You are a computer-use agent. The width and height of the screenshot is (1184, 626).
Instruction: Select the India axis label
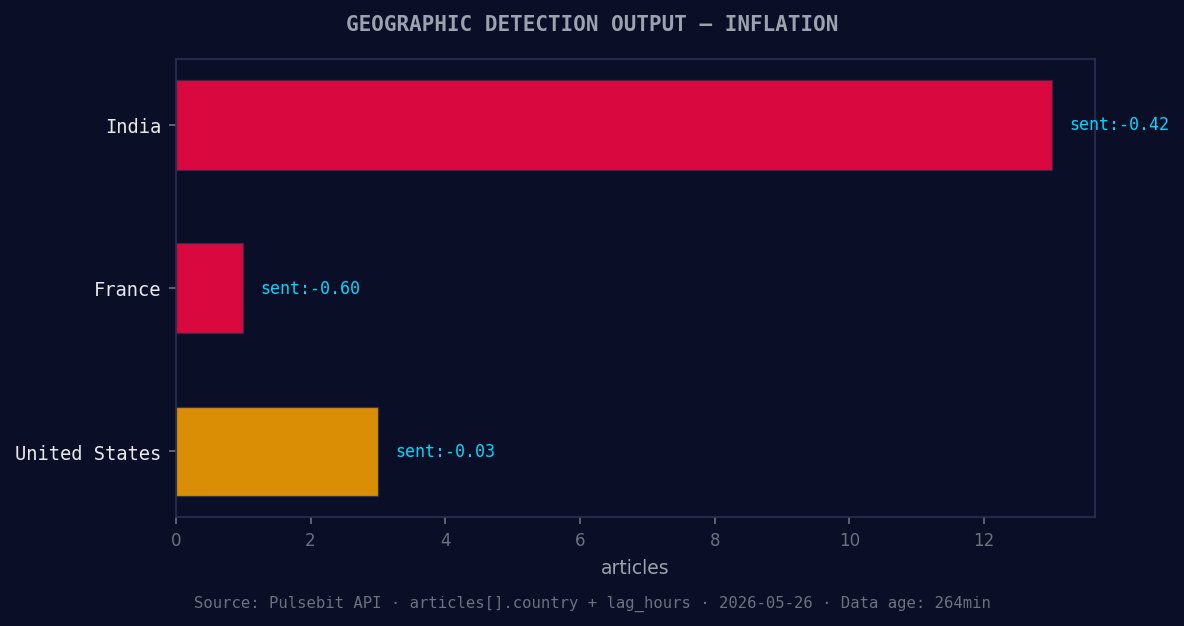click(x=134, y=126)
